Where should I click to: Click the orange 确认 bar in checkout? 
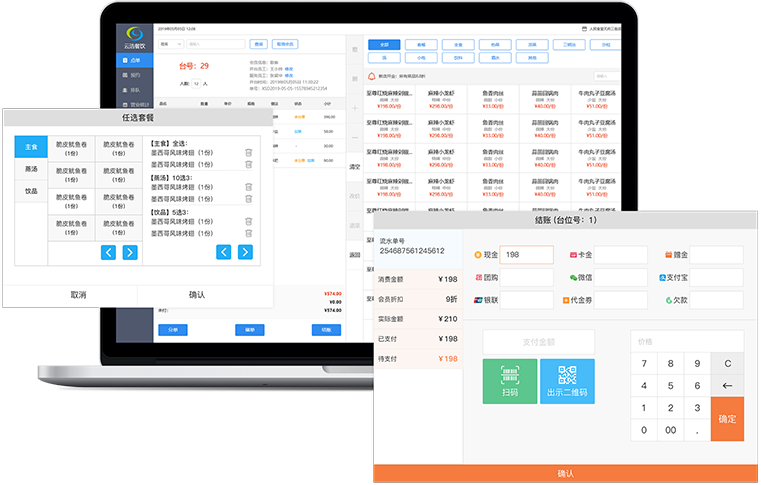click(x=566, y=474)
